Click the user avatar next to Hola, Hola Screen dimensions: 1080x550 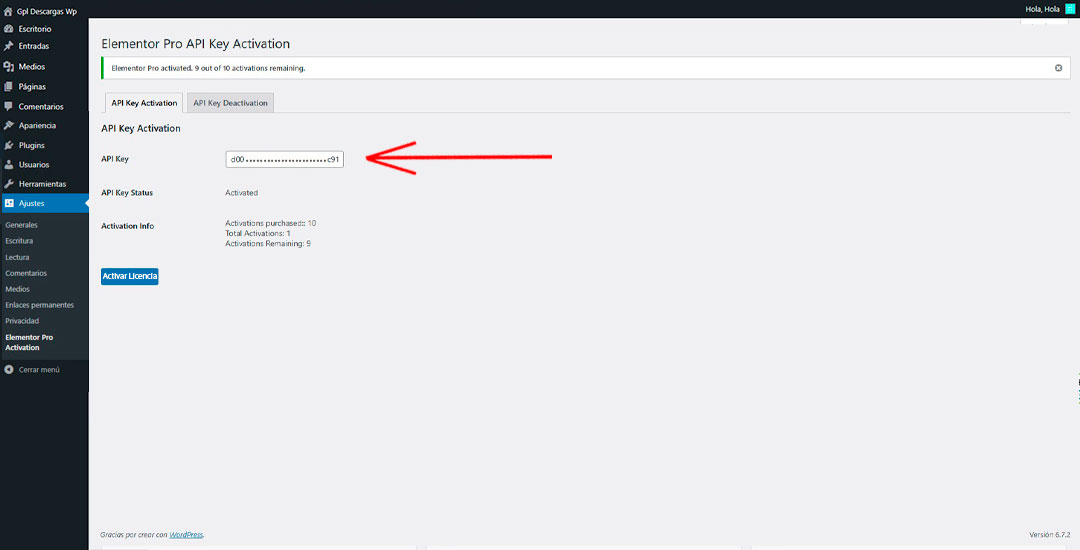pyautogui.click(x=1070, y=9)
